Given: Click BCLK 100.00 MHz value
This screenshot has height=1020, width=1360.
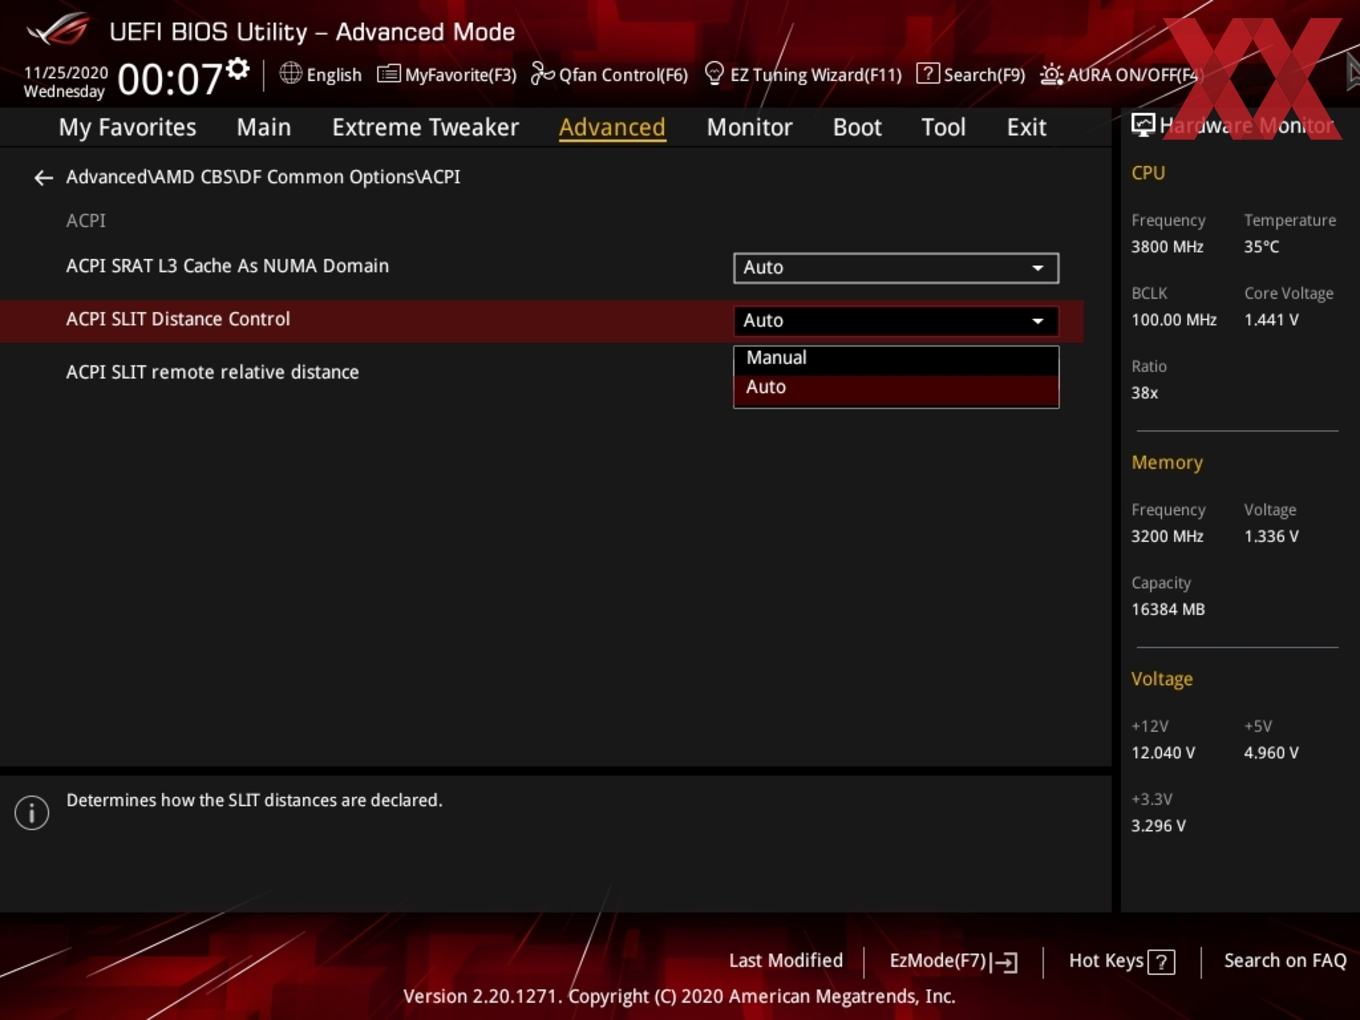Looking at the screenshot, I should pos(1174,320).
